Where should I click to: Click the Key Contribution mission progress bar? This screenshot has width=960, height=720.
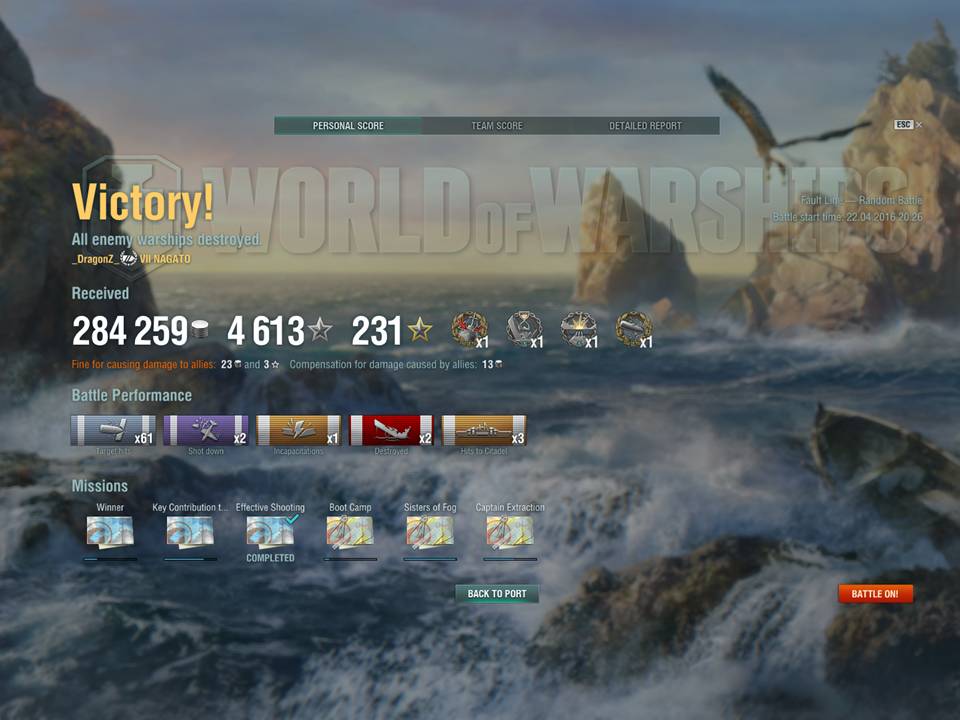coord(190,559)
